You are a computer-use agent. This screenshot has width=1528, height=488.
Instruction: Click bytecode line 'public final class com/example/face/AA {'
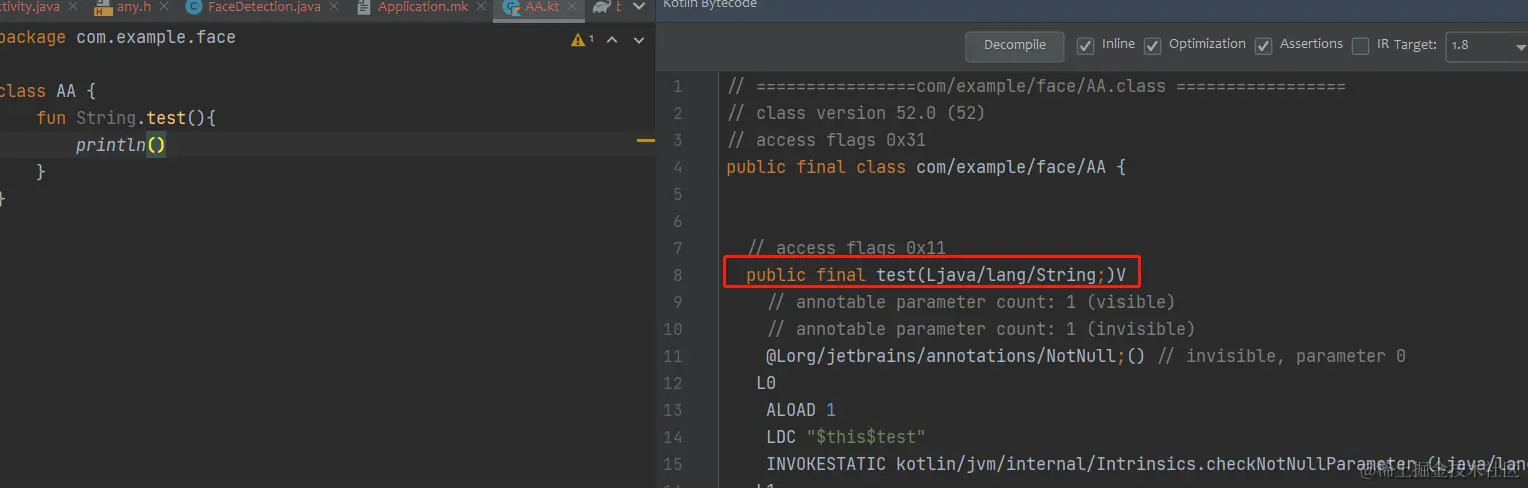pyautogui.click(x=926, y=167)
